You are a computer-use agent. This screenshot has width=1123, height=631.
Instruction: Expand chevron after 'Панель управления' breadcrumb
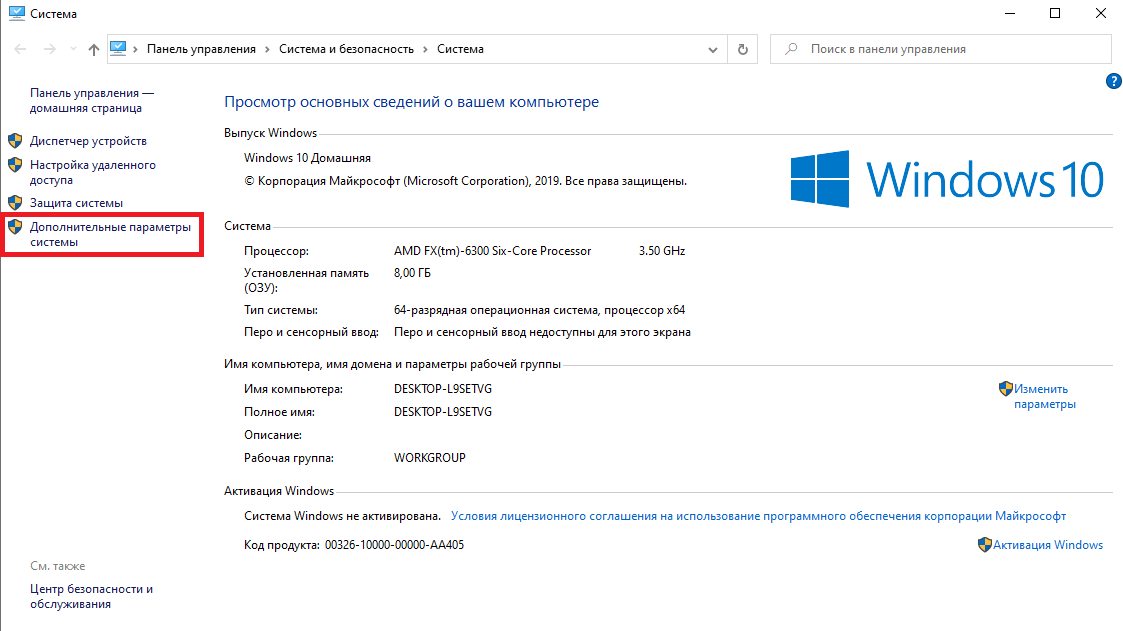(x=267, y=49)
